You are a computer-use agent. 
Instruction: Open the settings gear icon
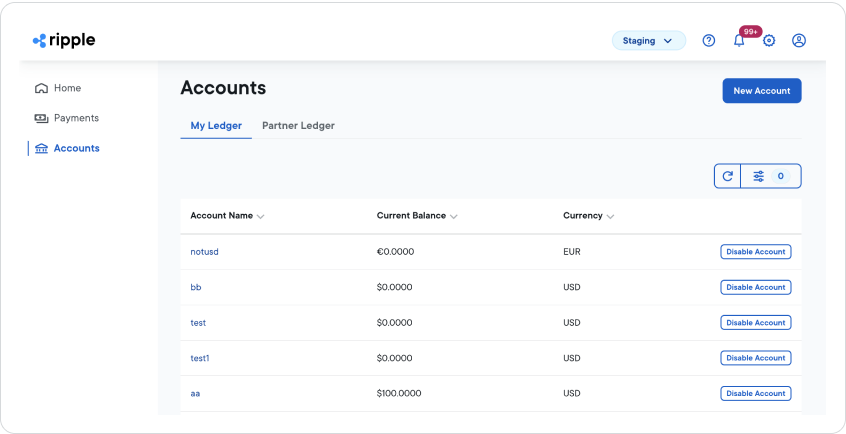tap(769, 41)
